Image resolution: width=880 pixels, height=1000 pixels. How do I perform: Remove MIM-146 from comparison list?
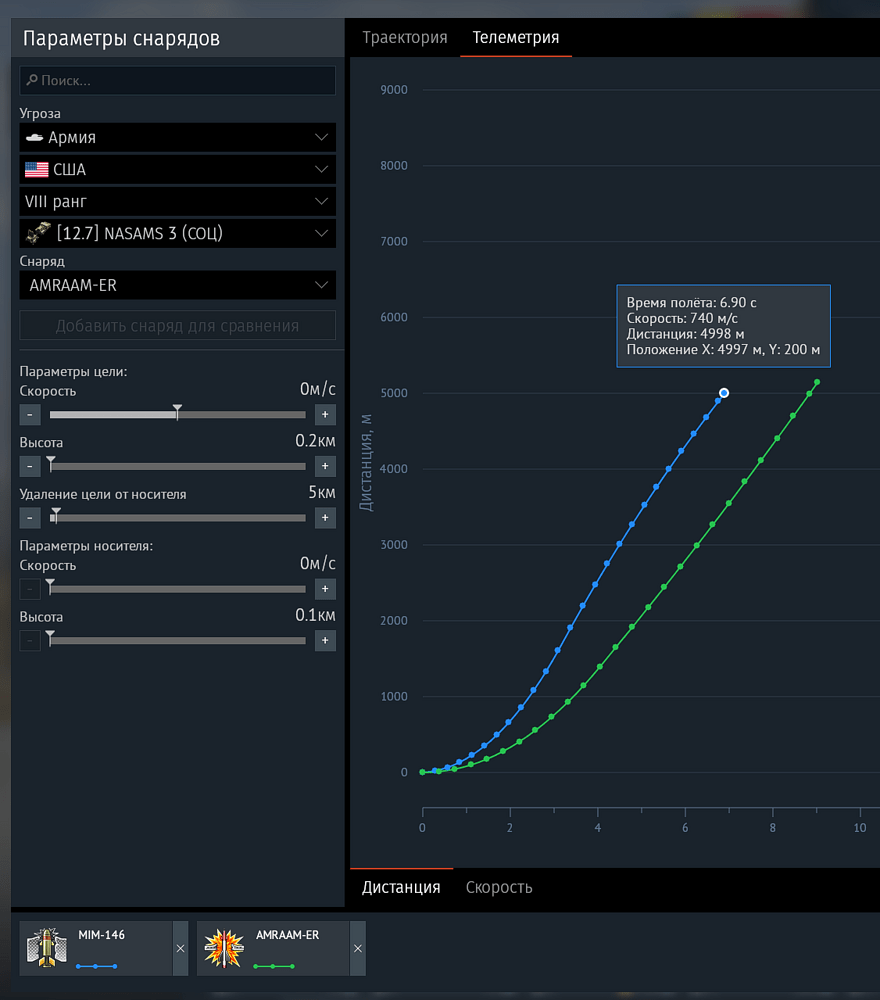pos(180,948)
